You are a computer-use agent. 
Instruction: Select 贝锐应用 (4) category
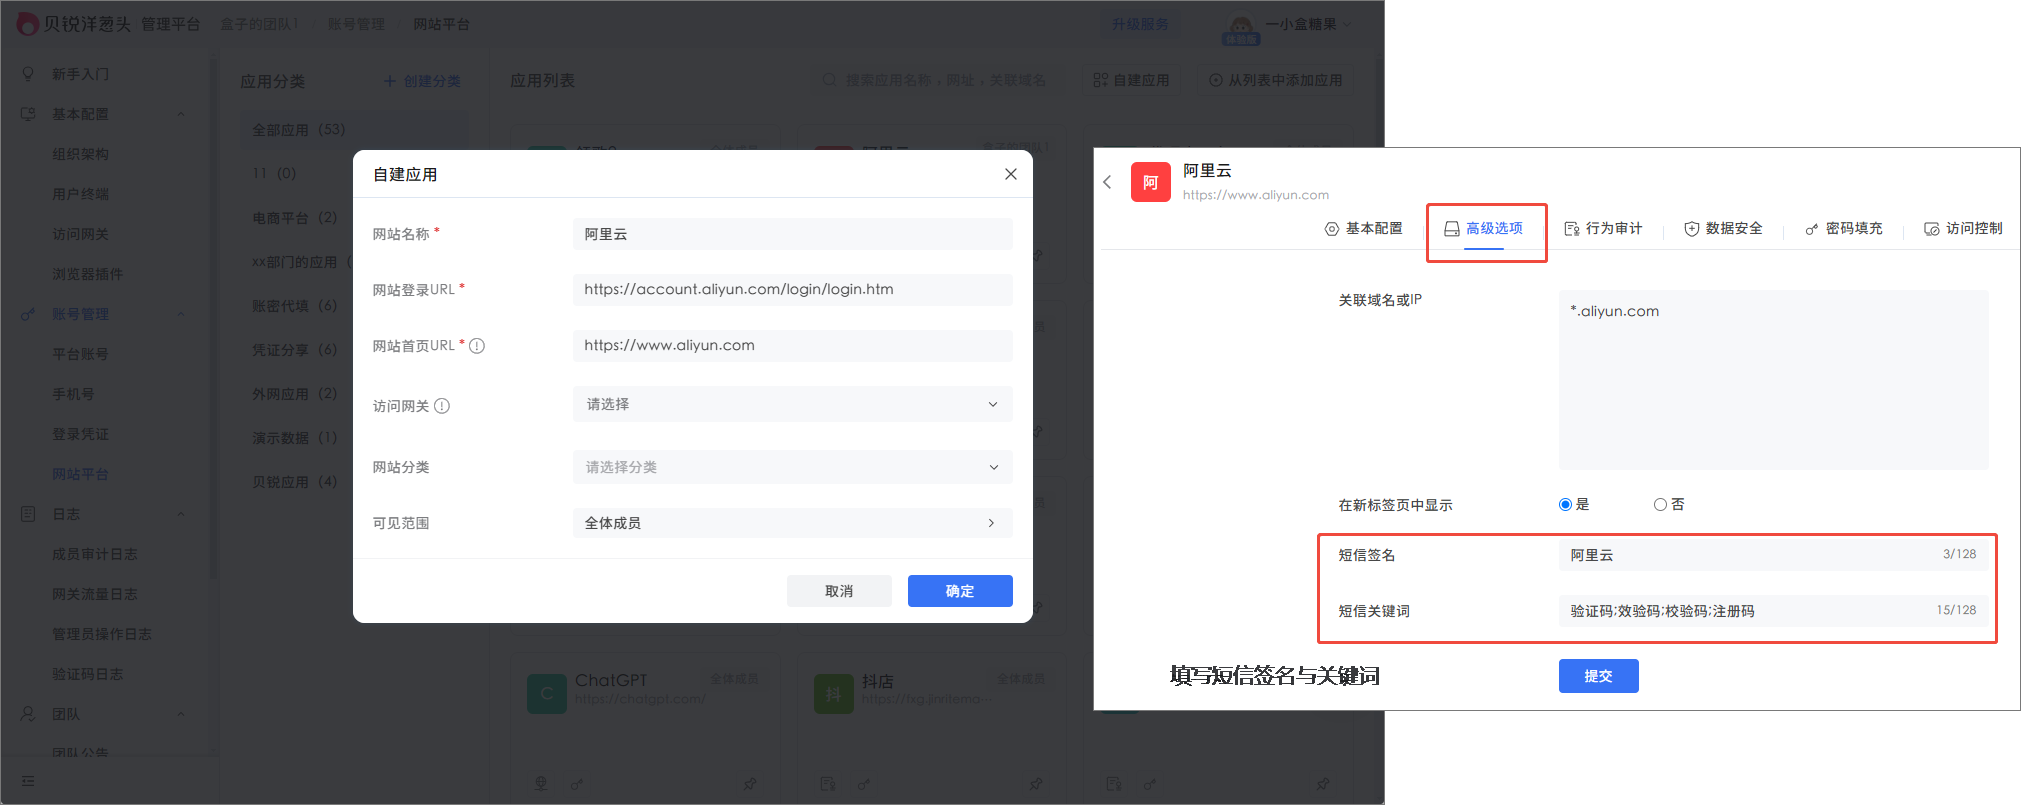click(x=295, y=482)
